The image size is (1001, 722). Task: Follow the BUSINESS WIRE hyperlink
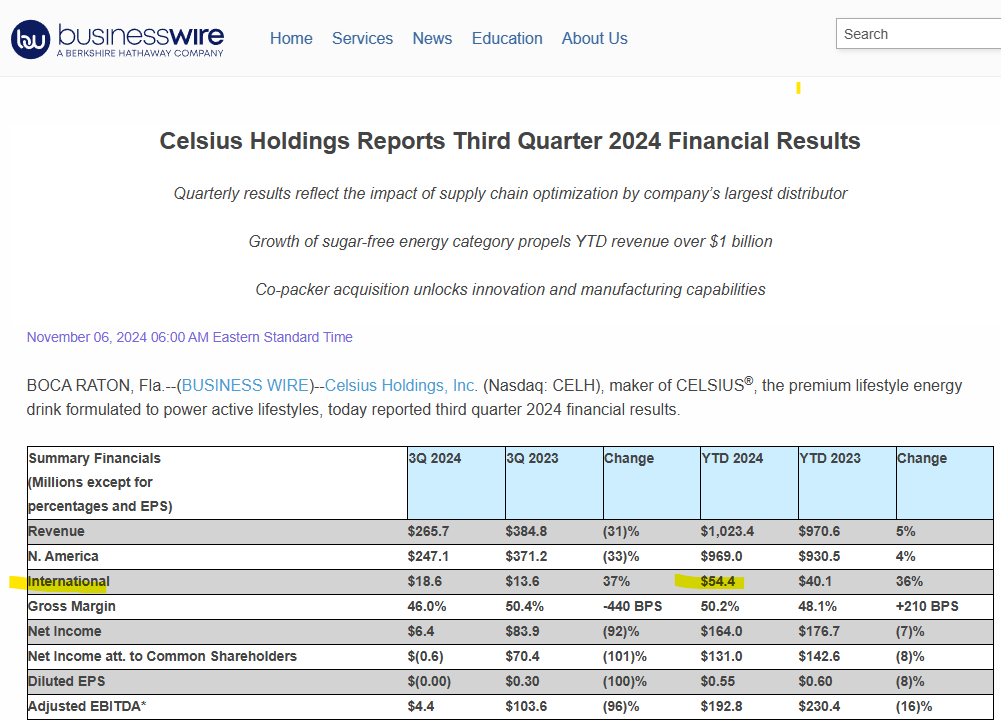click(x=245, y=386)
